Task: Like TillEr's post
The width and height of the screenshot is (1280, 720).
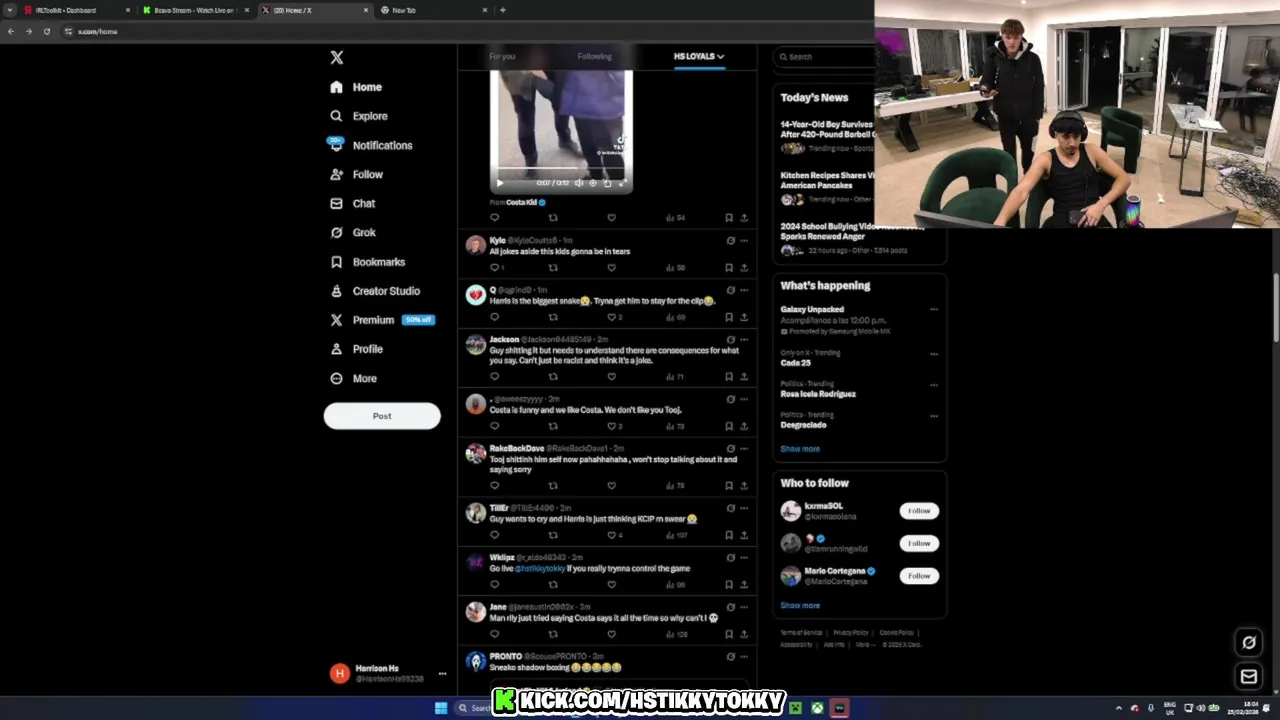Action: point(612,535)
